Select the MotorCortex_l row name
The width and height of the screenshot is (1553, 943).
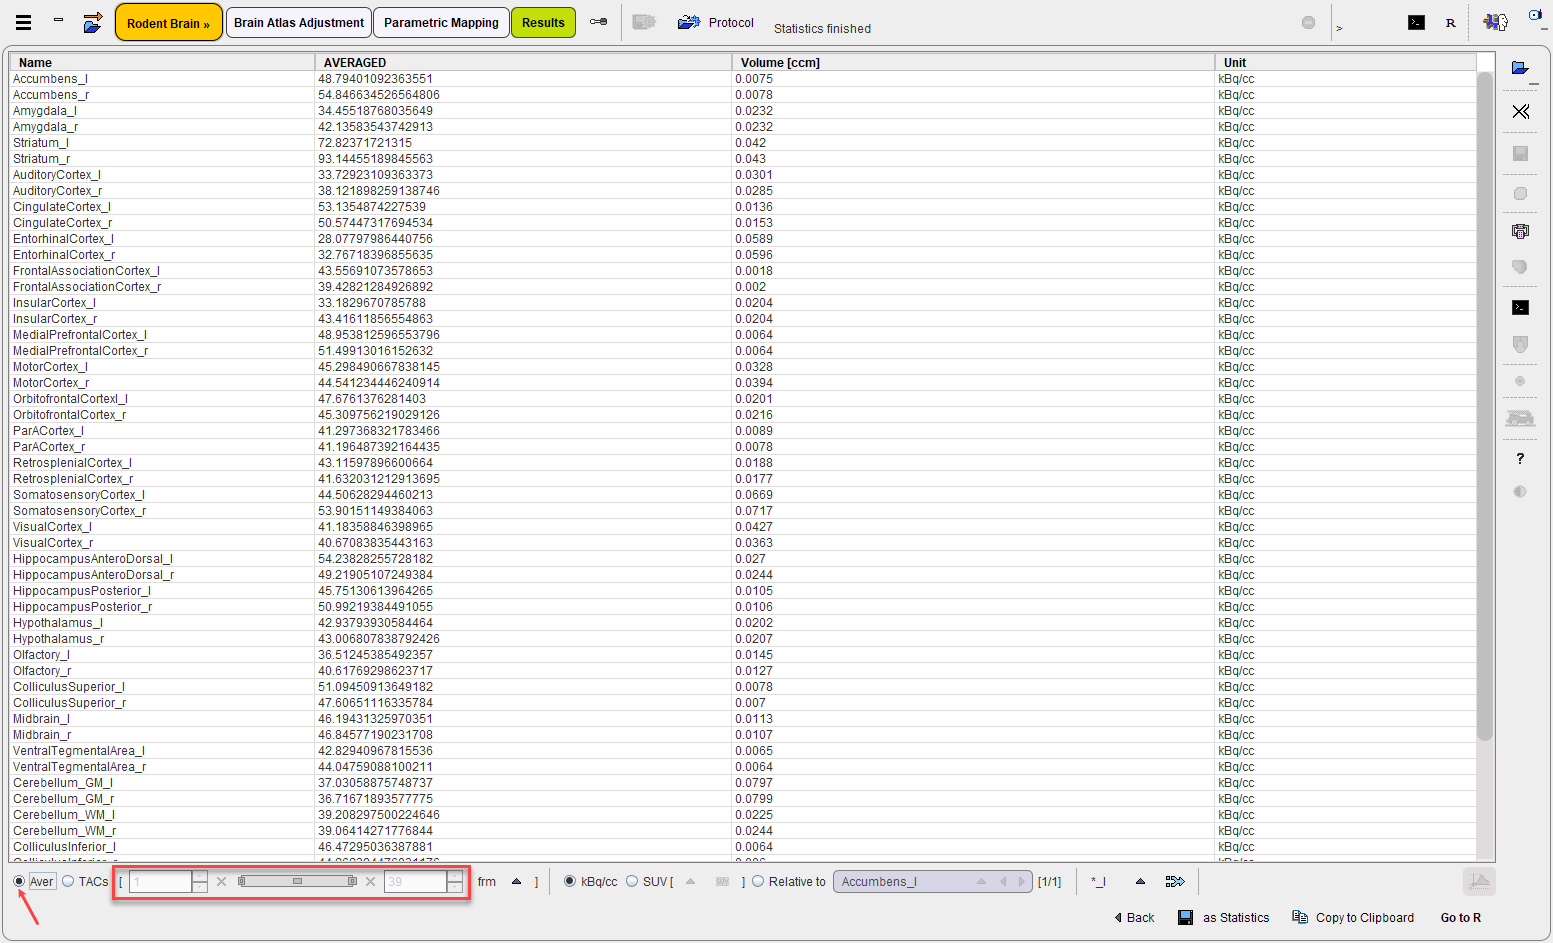pyautogui.click(x=50, y=366)
